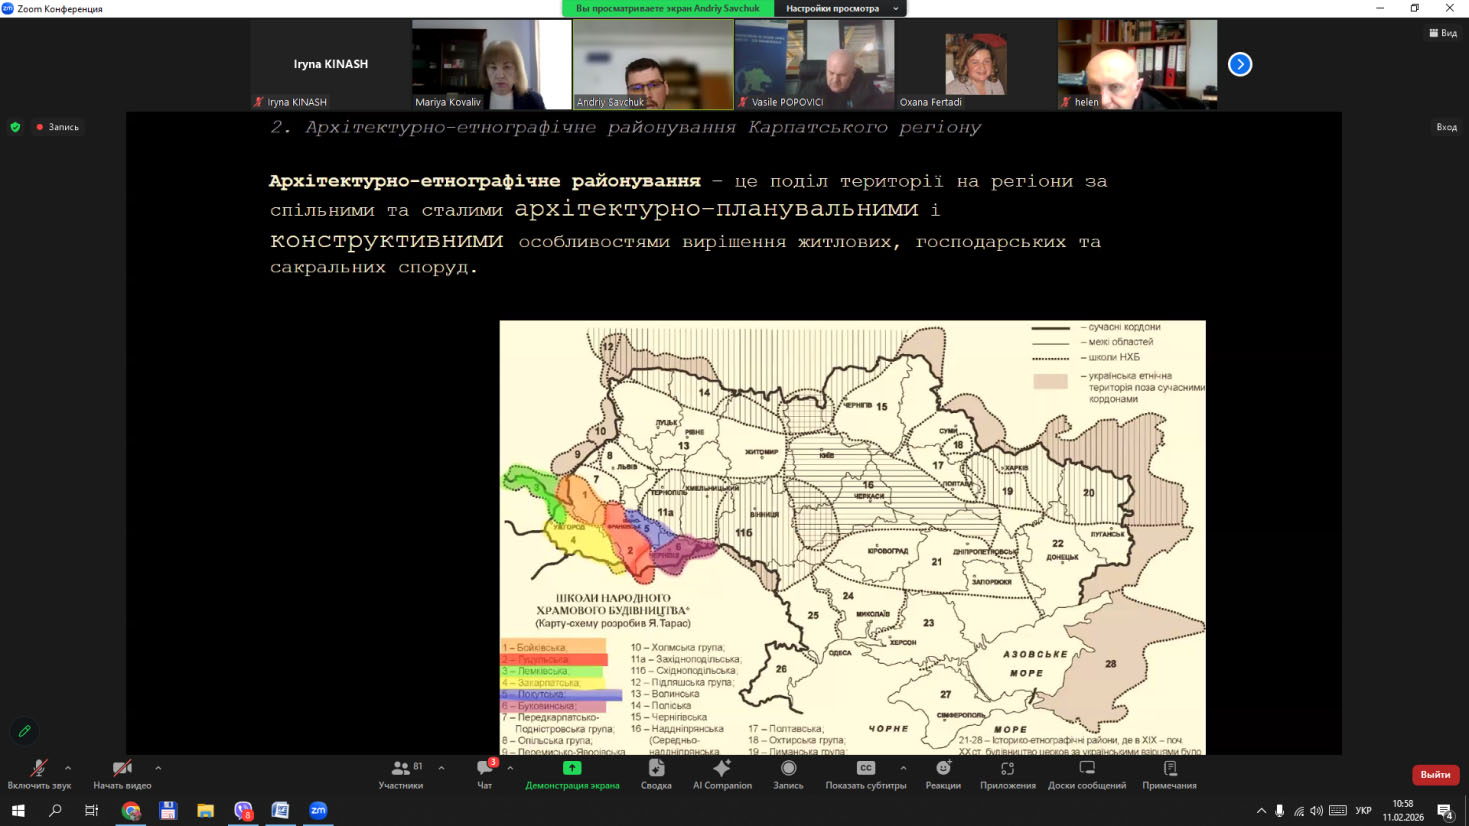Open the AI Companion
Image resolution: width=1469 pixels, height=826 pixels.
(721, 768)
